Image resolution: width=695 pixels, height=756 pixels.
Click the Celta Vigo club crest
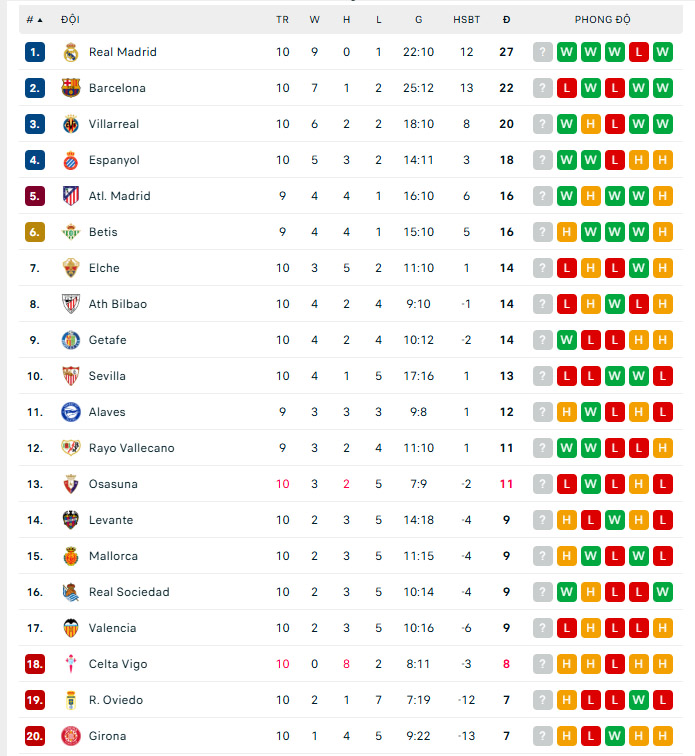coord(70,664)
